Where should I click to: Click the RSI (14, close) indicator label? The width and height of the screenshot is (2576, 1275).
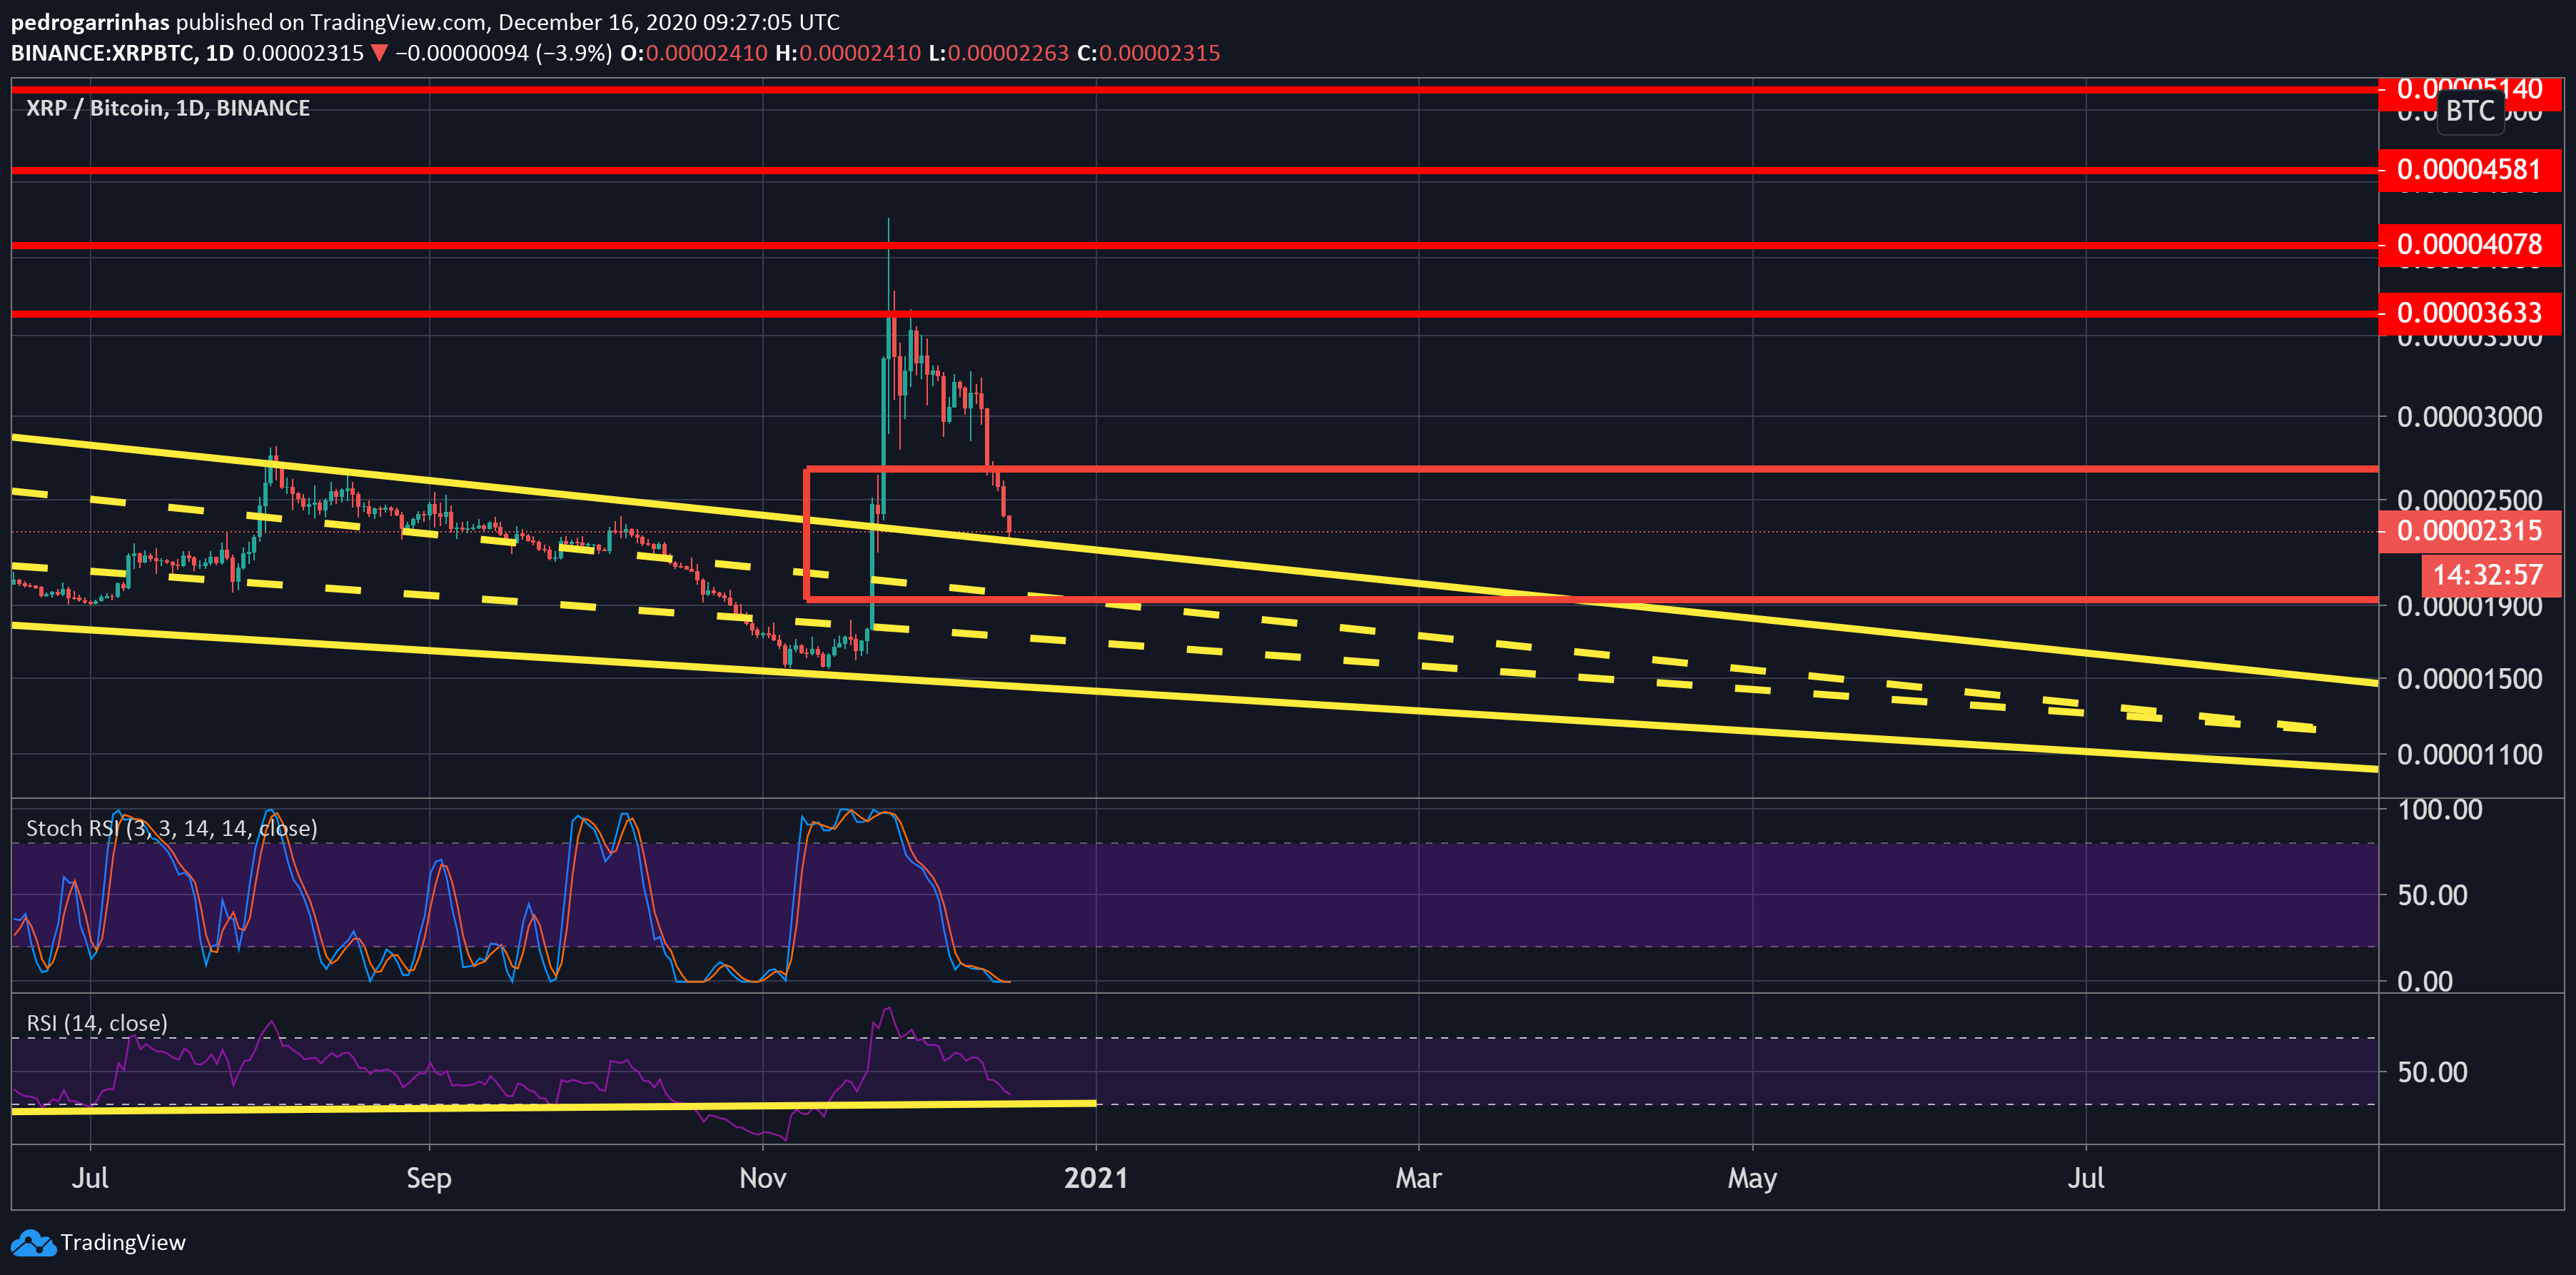pos(97,1023)
